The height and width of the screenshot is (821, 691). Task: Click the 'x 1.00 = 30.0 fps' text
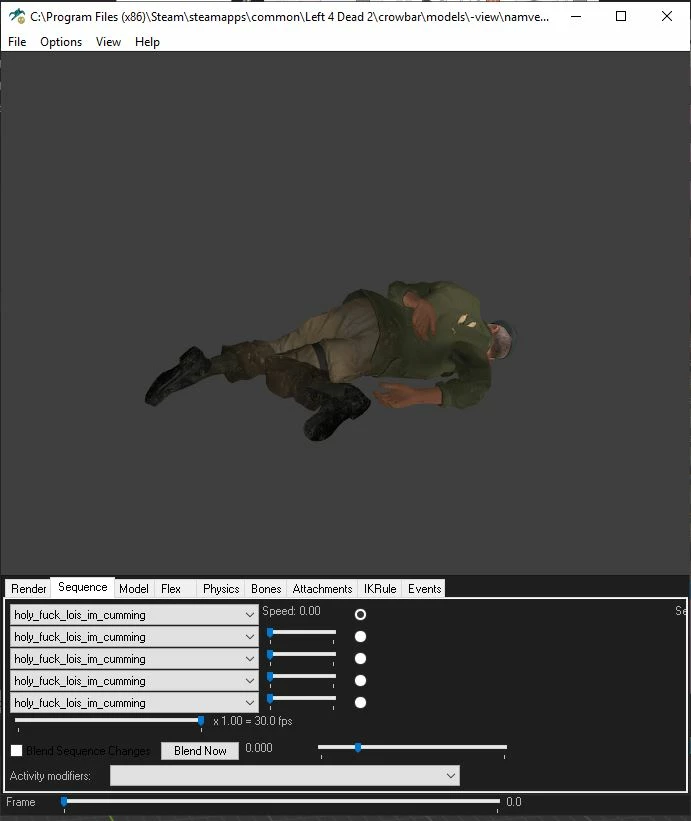(253, 721)
